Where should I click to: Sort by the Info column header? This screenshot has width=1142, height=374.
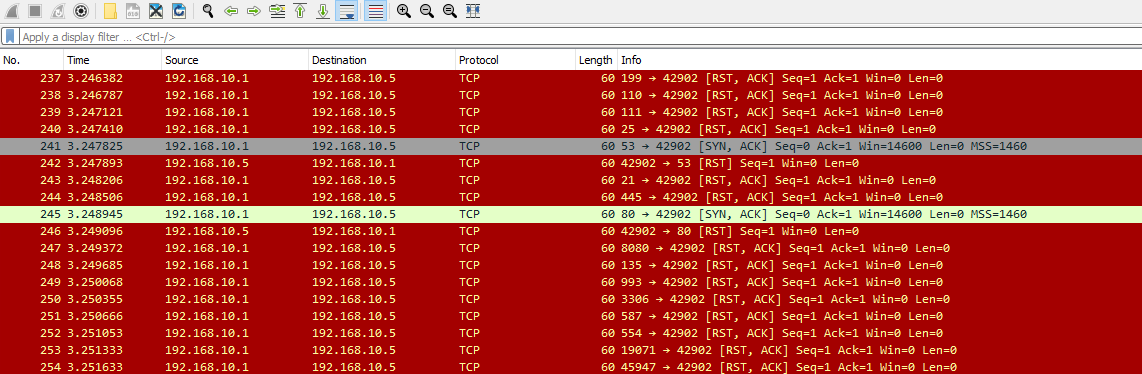(x=880, y=60)
